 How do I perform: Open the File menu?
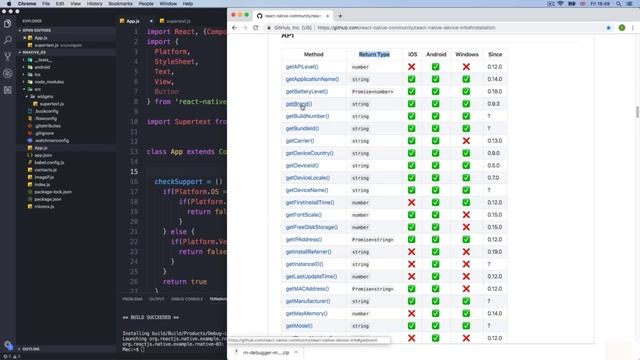point(46,4)
